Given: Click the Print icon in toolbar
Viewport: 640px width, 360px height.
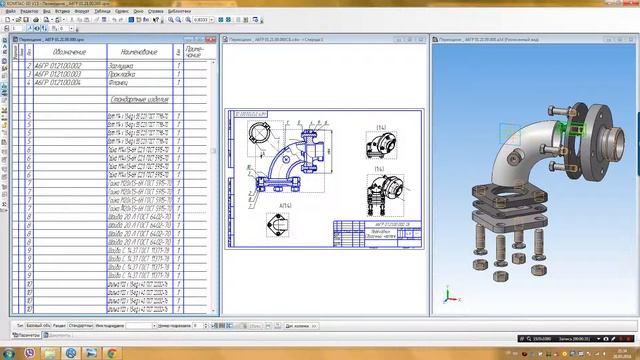Looking at the screenshot, I should coord(36,20).
